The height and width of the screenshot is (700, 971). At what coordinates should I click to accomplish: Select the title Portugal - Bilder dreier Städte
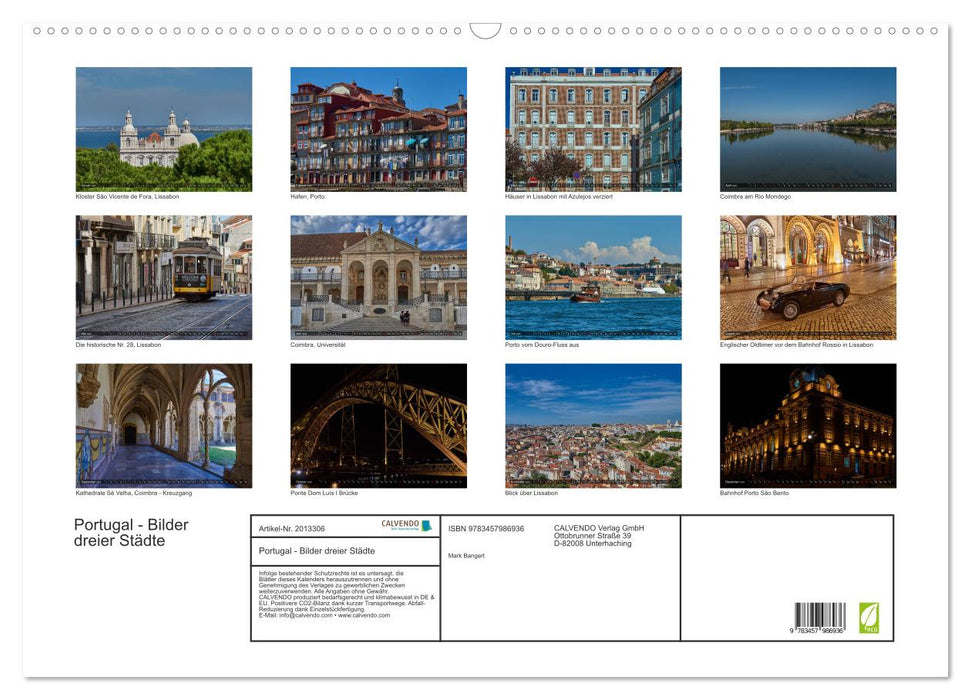click(x=131, y=532)
